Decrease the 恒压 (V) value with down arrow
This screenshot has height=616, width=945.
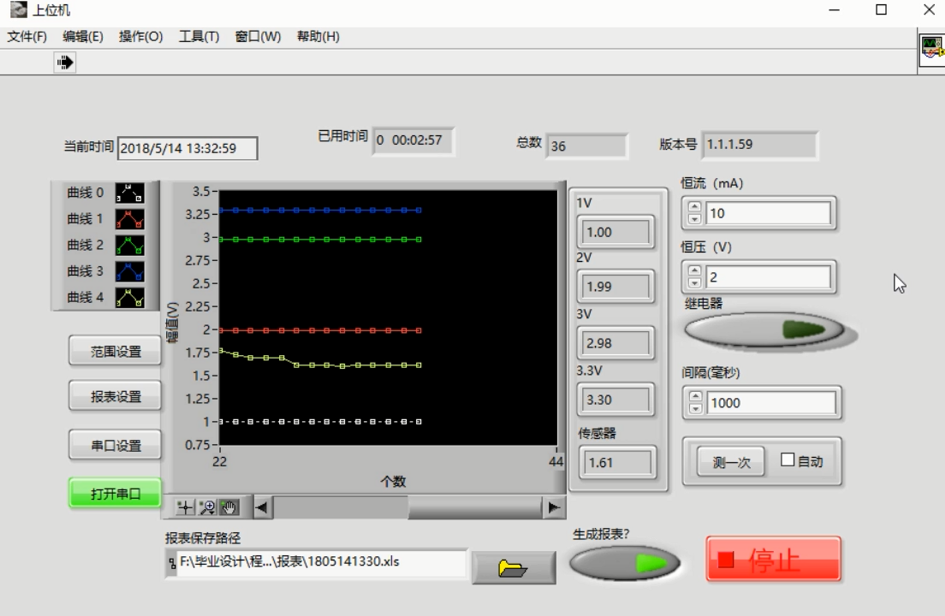pos(695,283)
